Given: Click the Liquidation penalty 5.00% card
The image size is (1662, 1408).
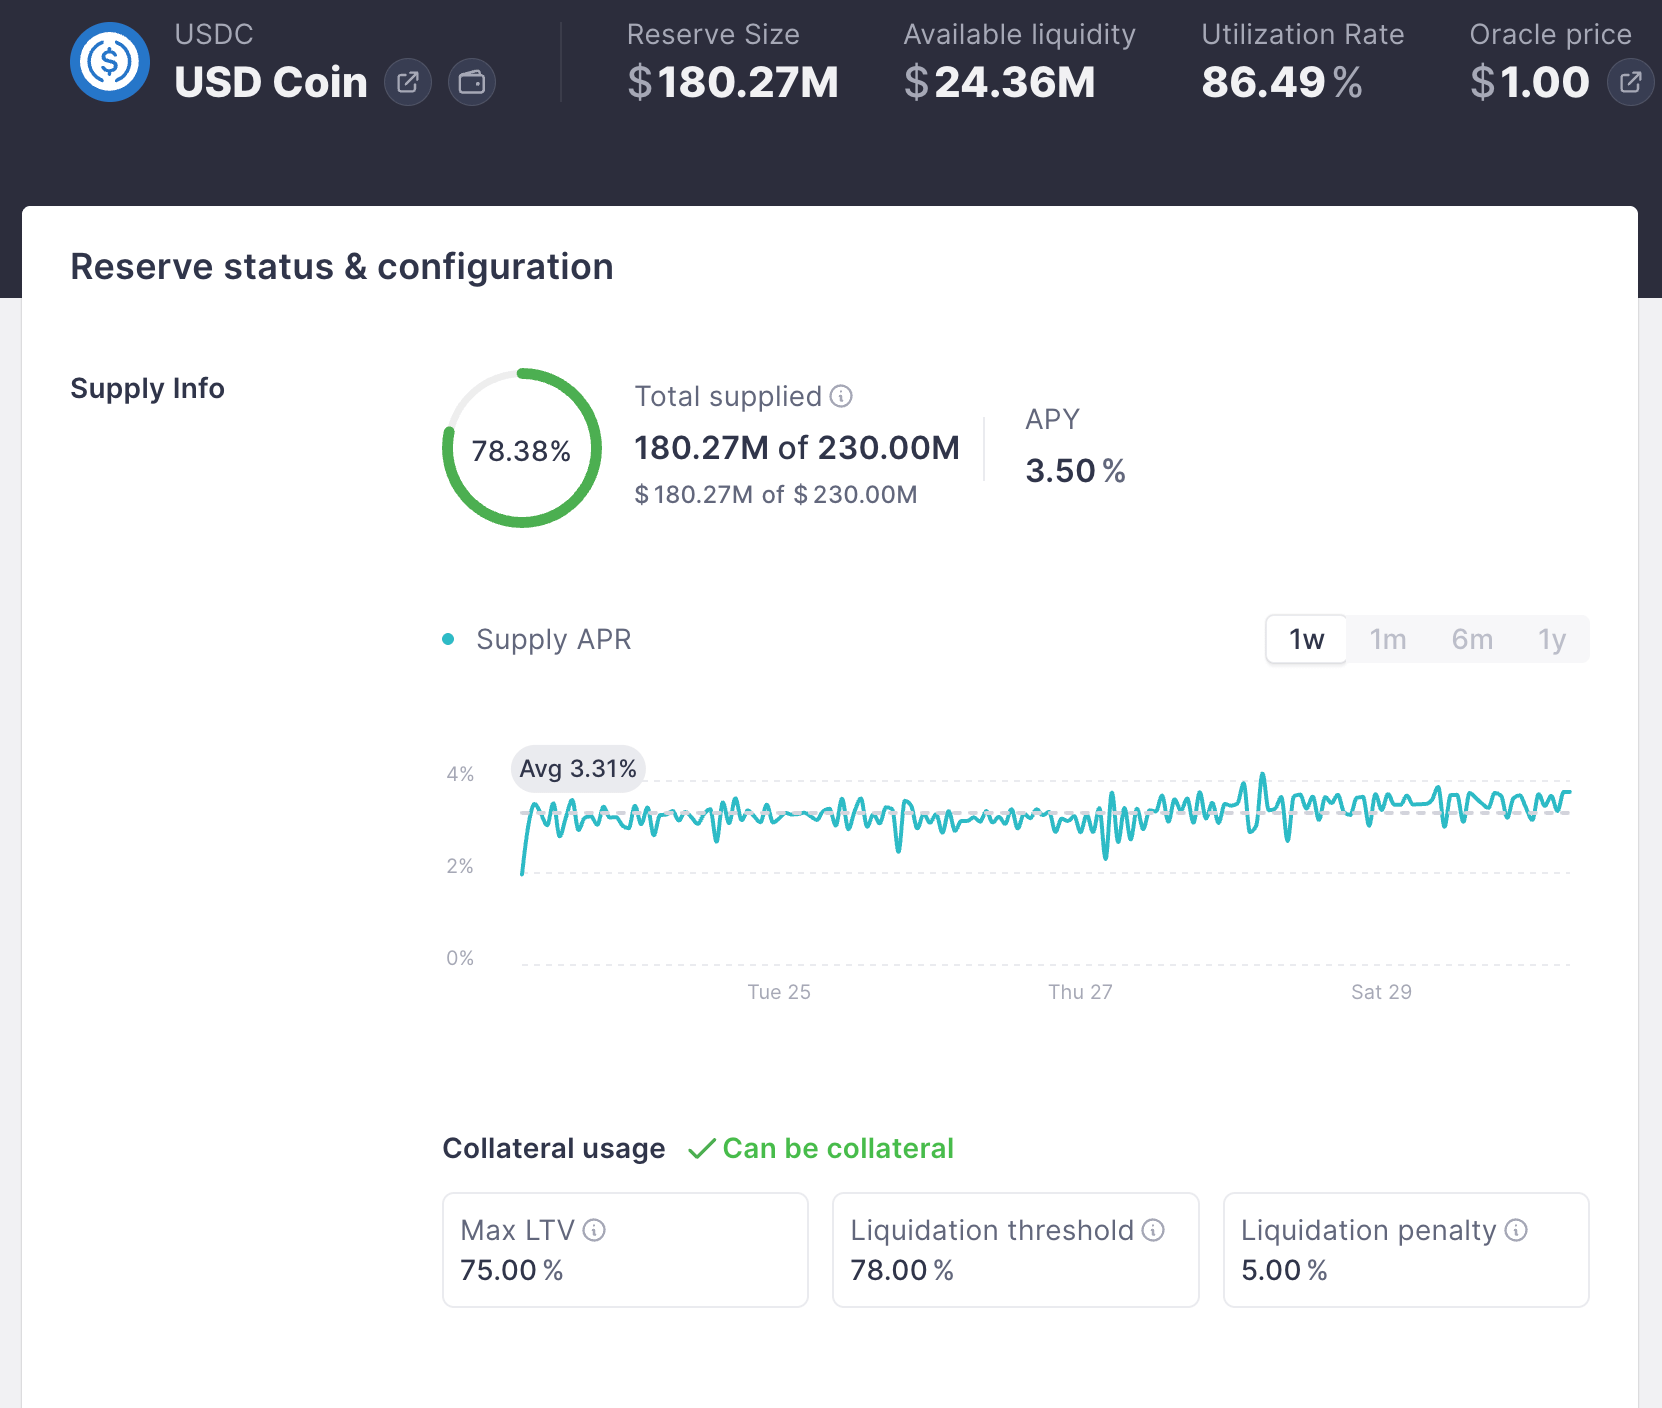Looking at the screenshot, I should 1406,1250.
